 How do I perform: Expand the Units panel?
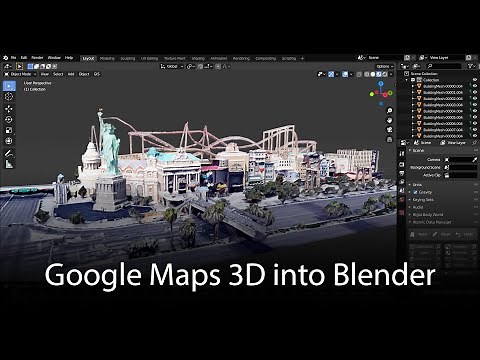[418, 185]
